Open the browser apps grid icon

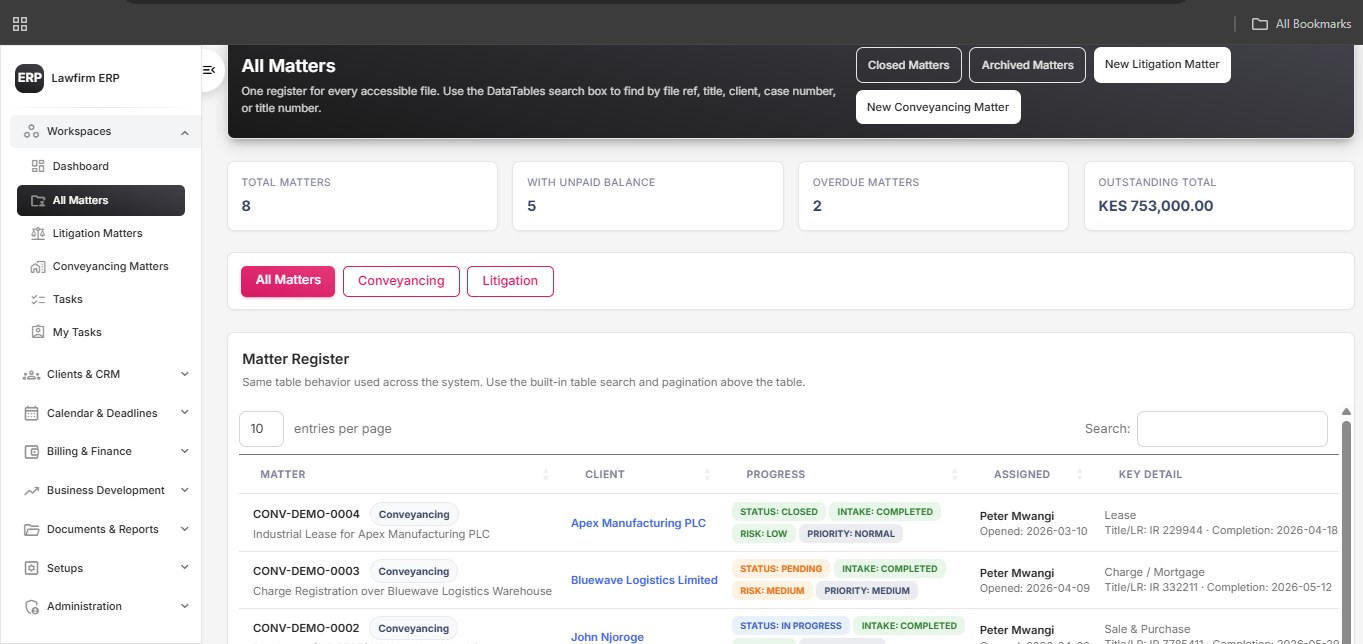tap(20, 24)
